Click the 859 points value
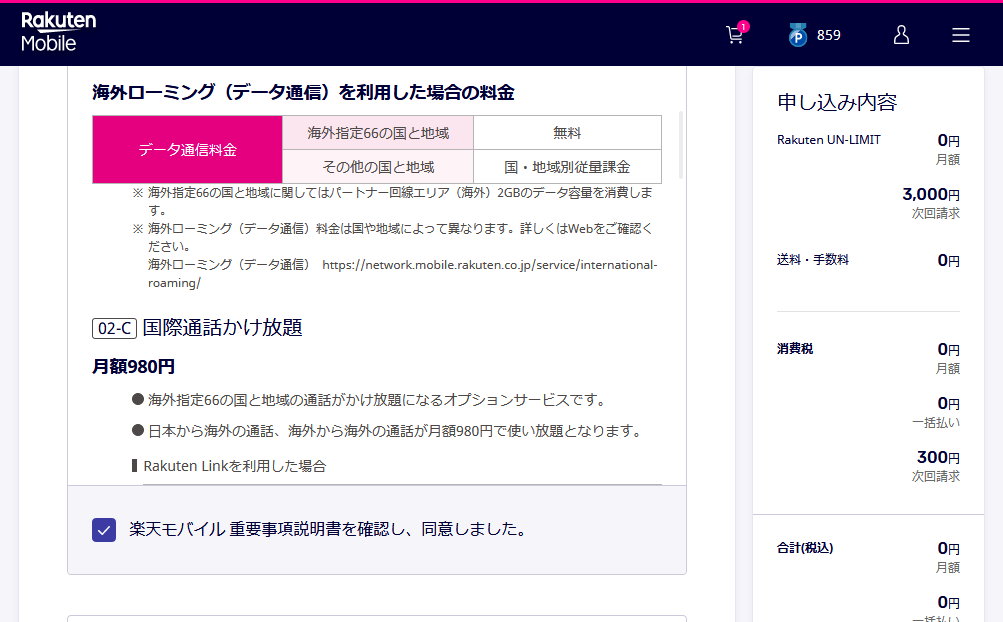 tap(828, 35)
